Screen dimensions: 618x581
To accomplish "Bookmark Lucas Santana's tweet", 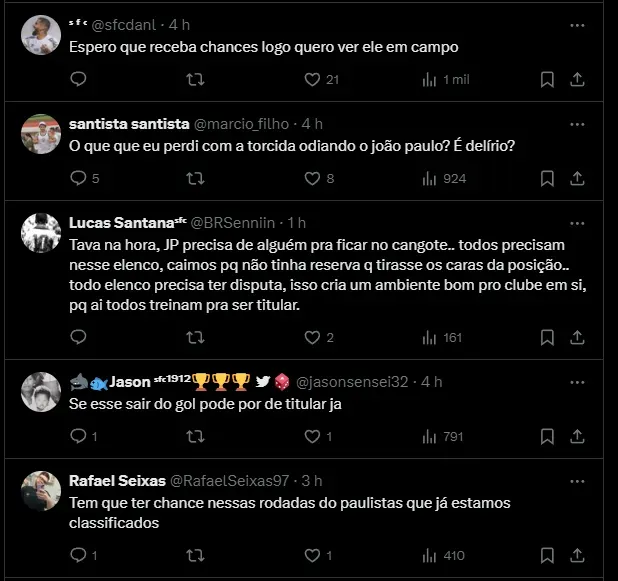I will [x=547, y=337].
